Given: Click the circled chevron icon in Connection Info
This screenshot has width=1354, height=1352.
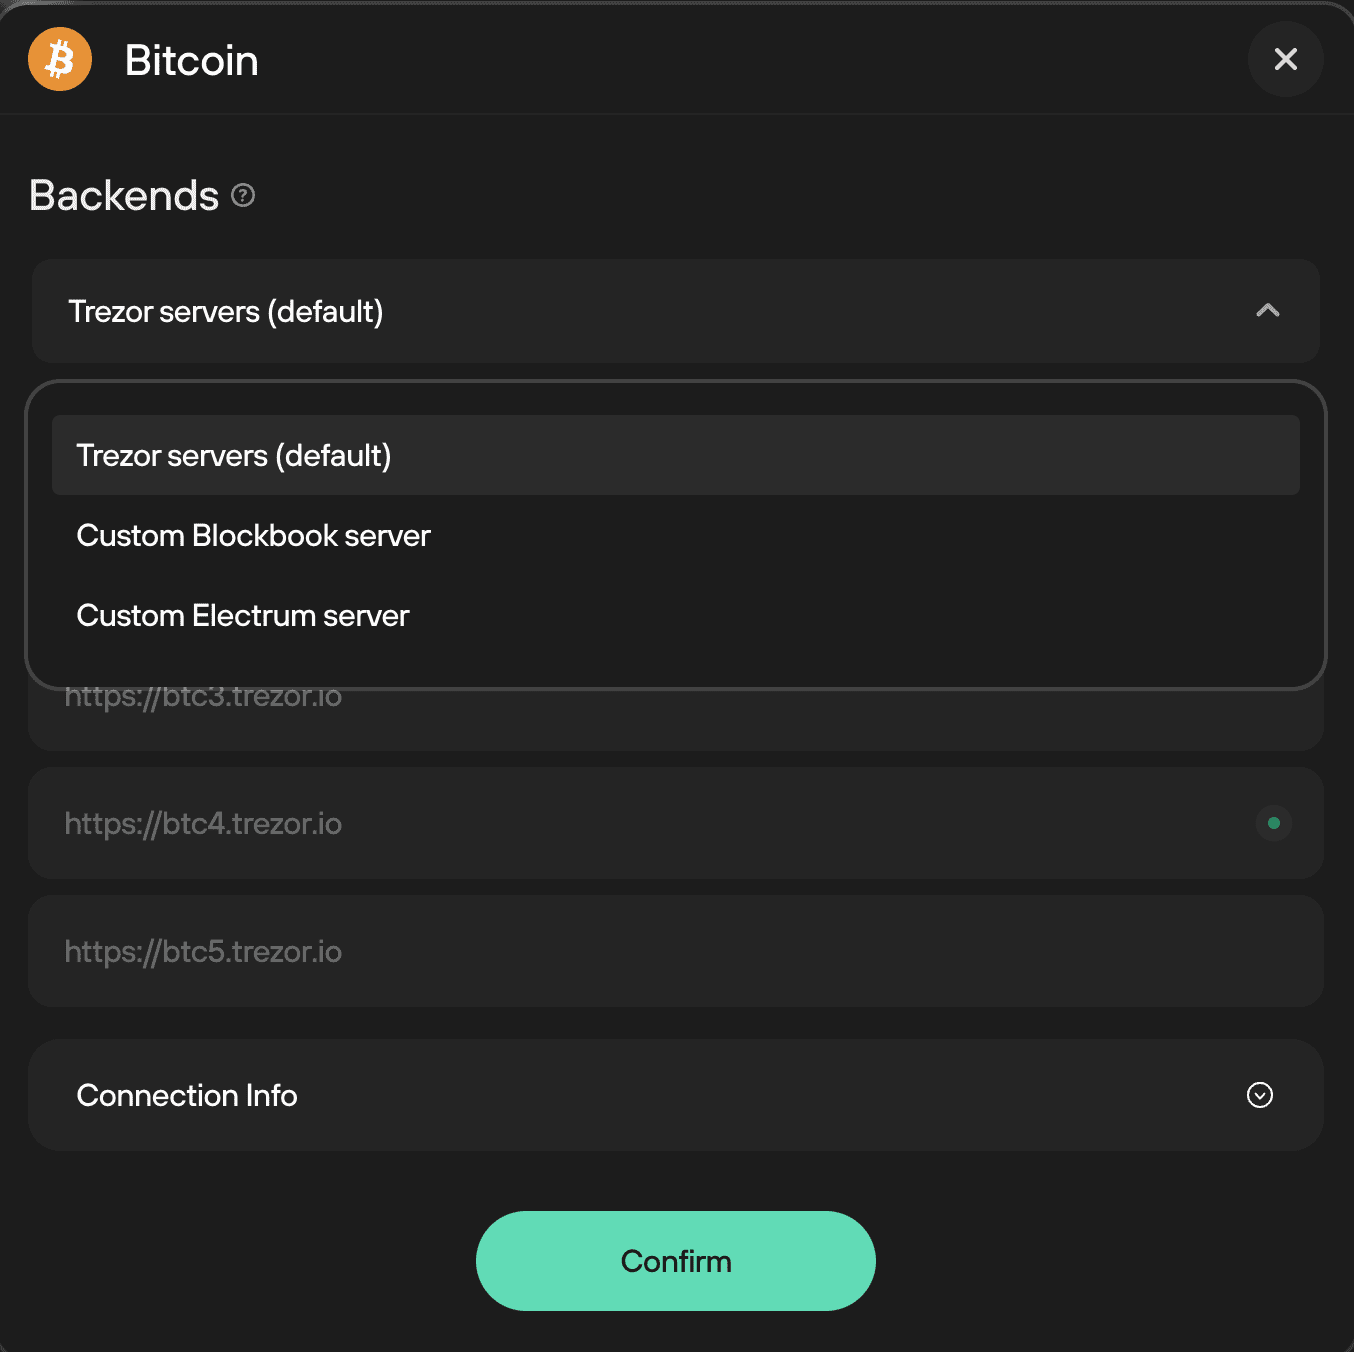Looking at the screenshot, I should 1260,1095.
